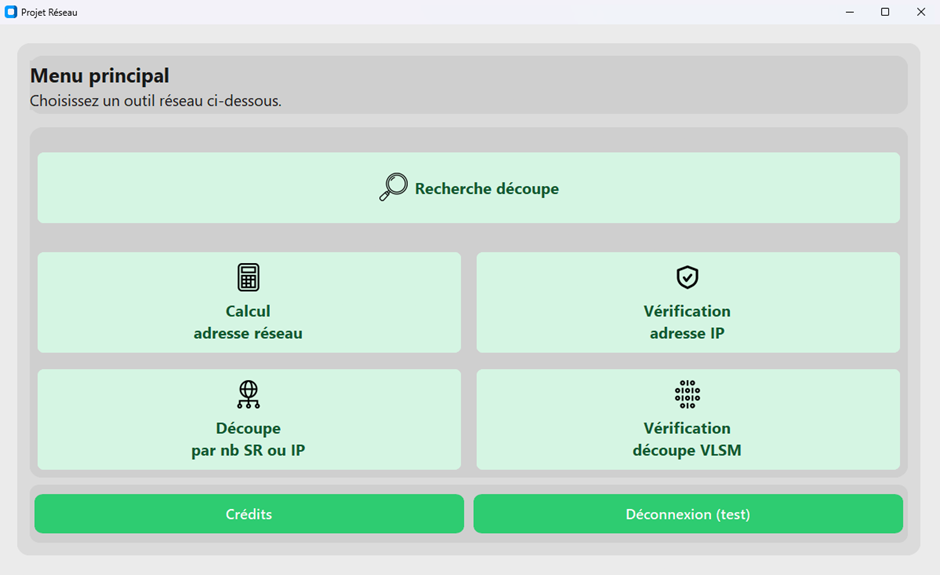The width and height of the screenshot is (940, 575).
Task: Launch Vérification adresse IP text label
Action: coord(687,322)
